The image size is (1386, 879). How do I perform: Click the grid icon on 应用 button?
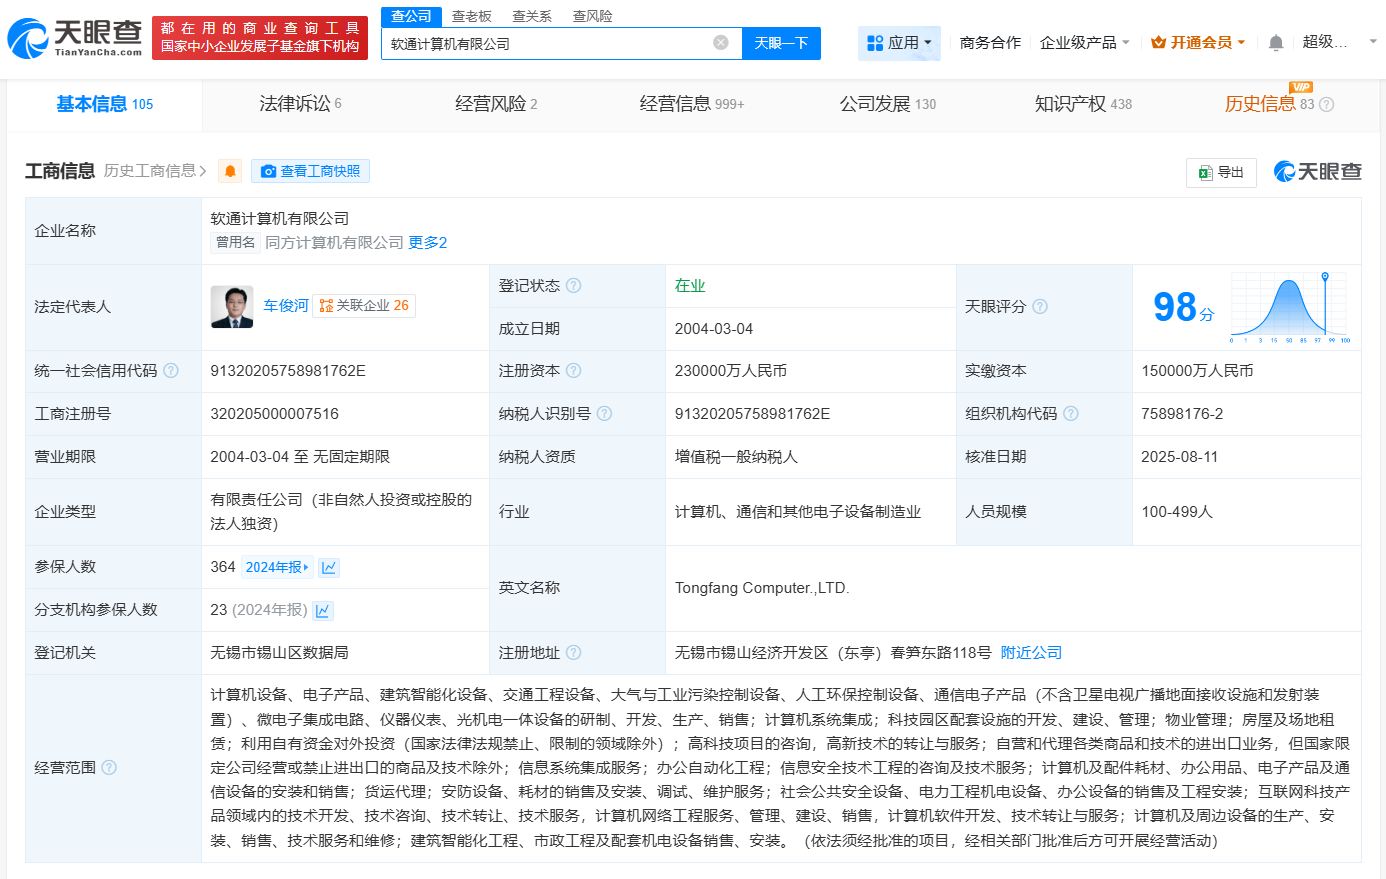[874, 43]
